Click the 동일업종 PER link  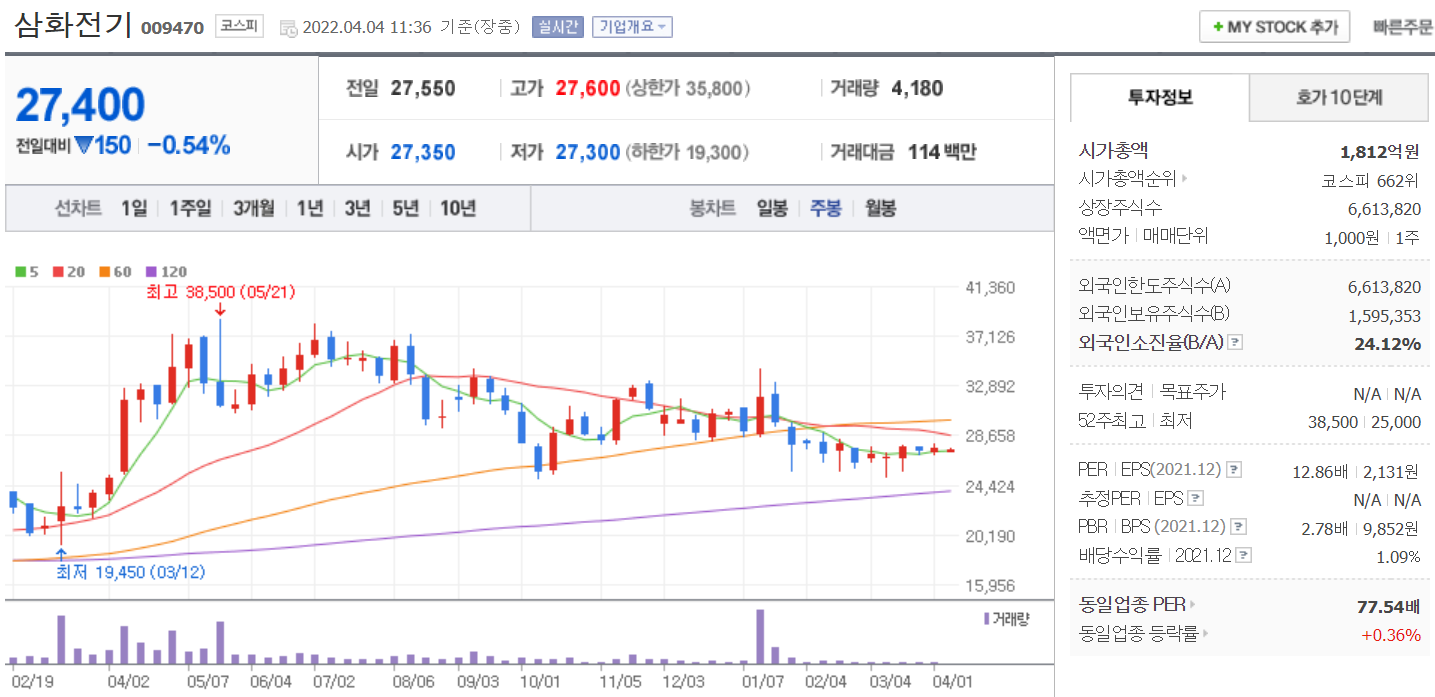click(1132, 605)
